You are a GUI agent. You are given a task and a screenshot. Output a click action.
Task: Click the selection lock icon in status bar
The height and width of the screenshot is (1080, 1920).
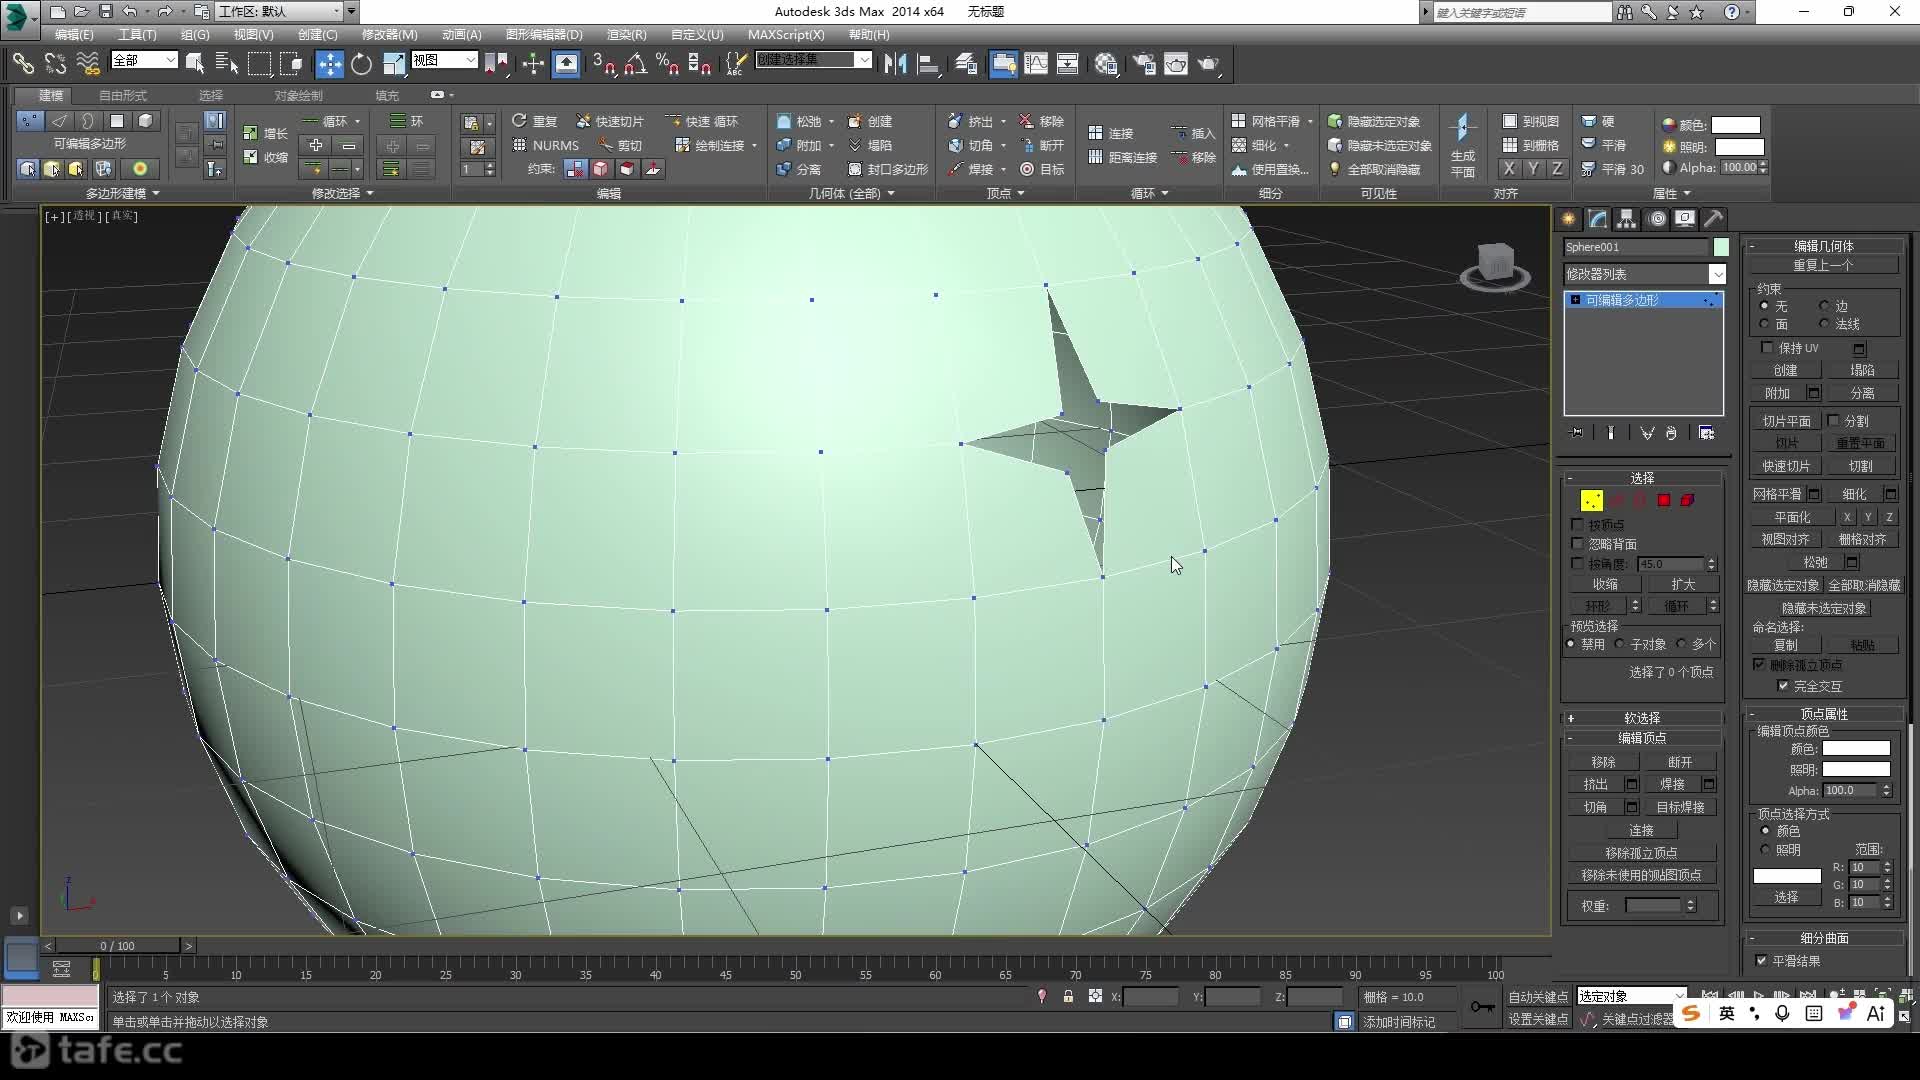click(1068, 996)
